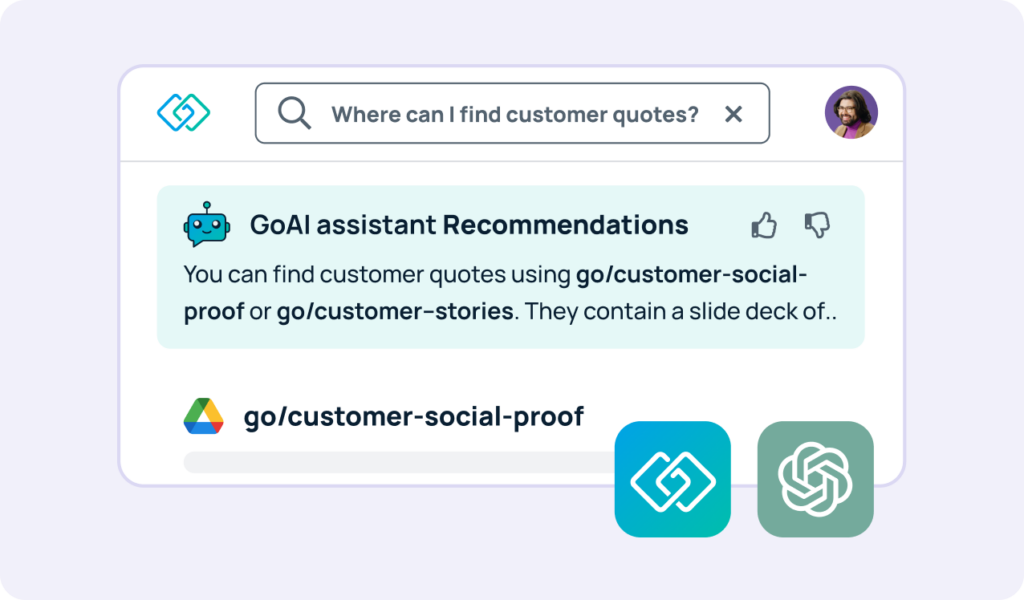Click the gray placeholder bar under the result
1024x600 pixels.
(x=399, y=462)
